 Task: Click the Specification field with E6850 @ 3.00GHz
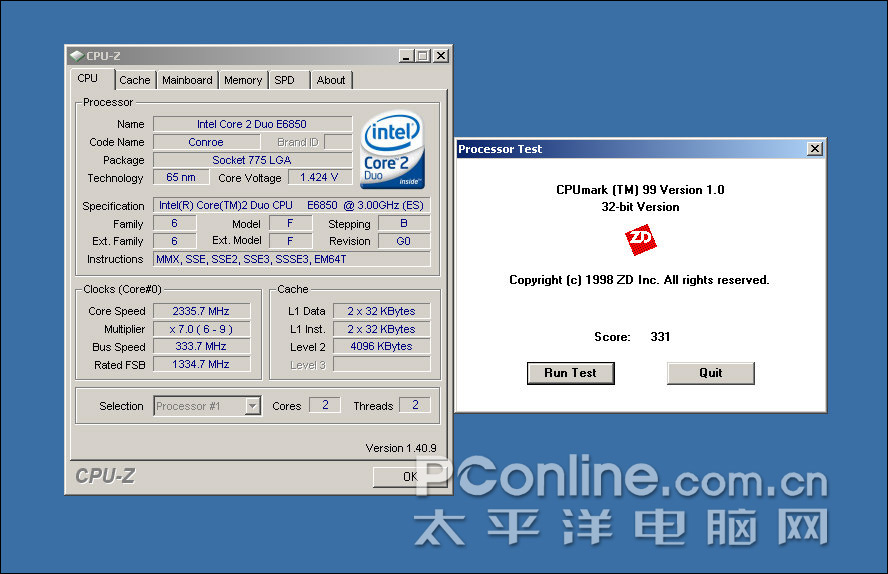[292, 205]
